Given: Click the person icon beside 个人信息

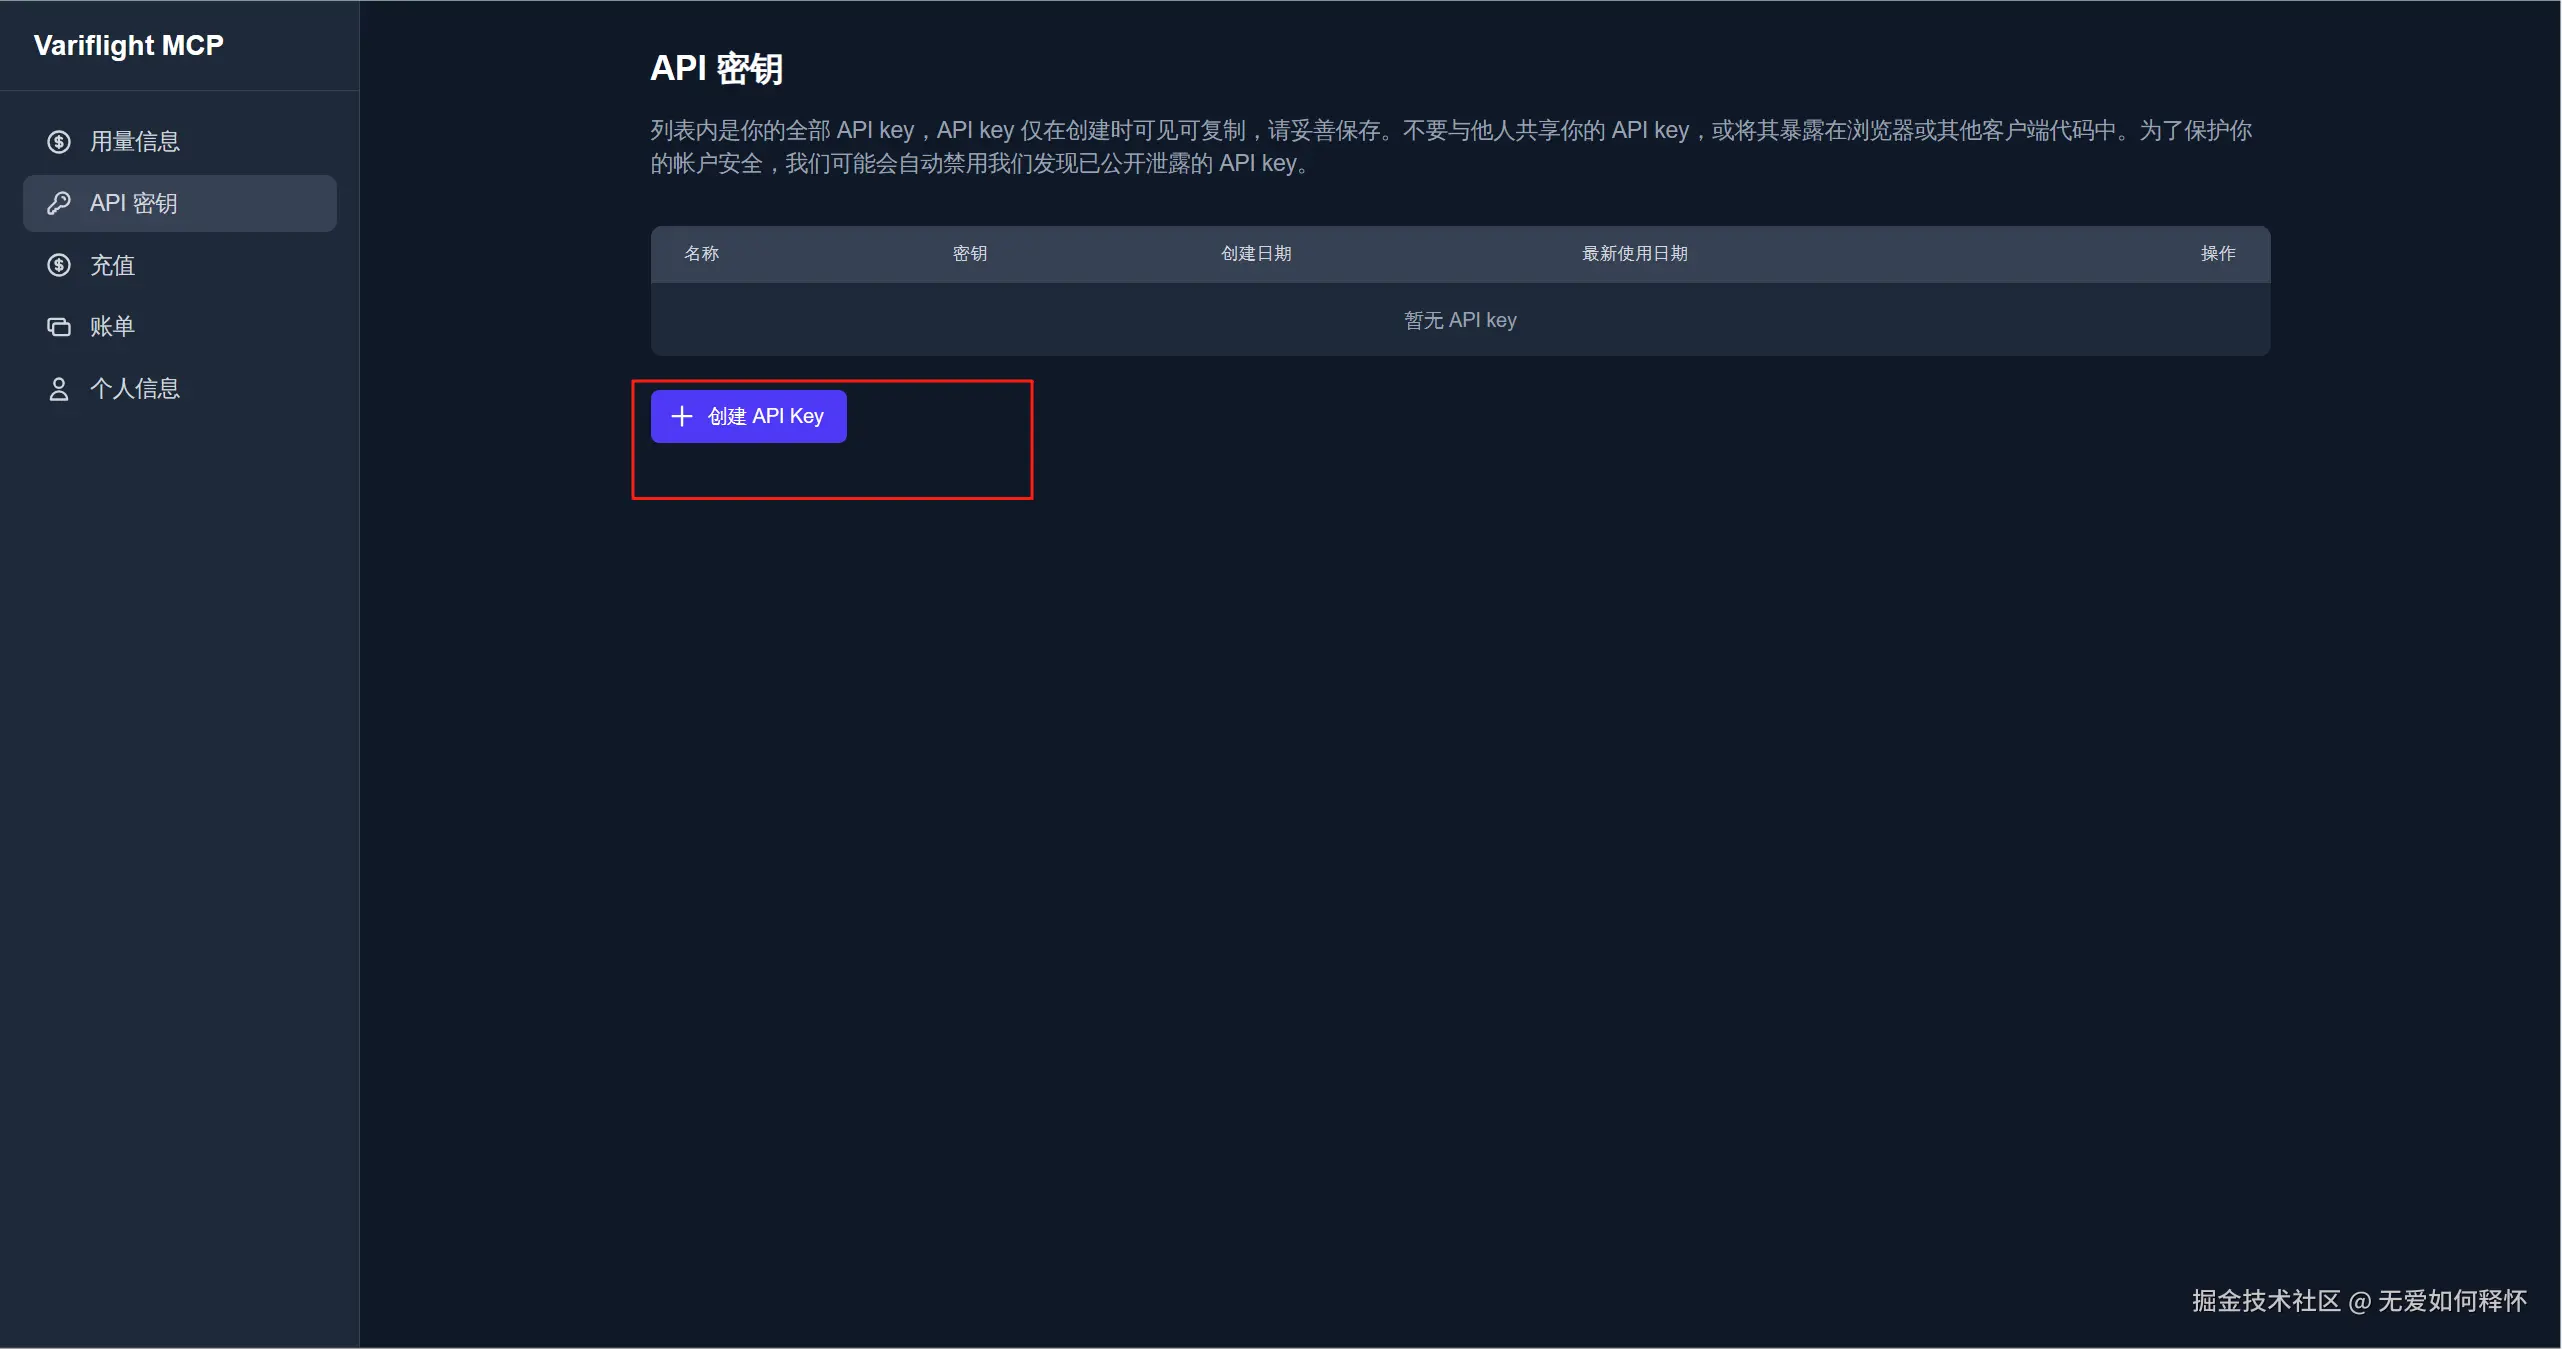Looking at the screenshot, I should 59,389.
